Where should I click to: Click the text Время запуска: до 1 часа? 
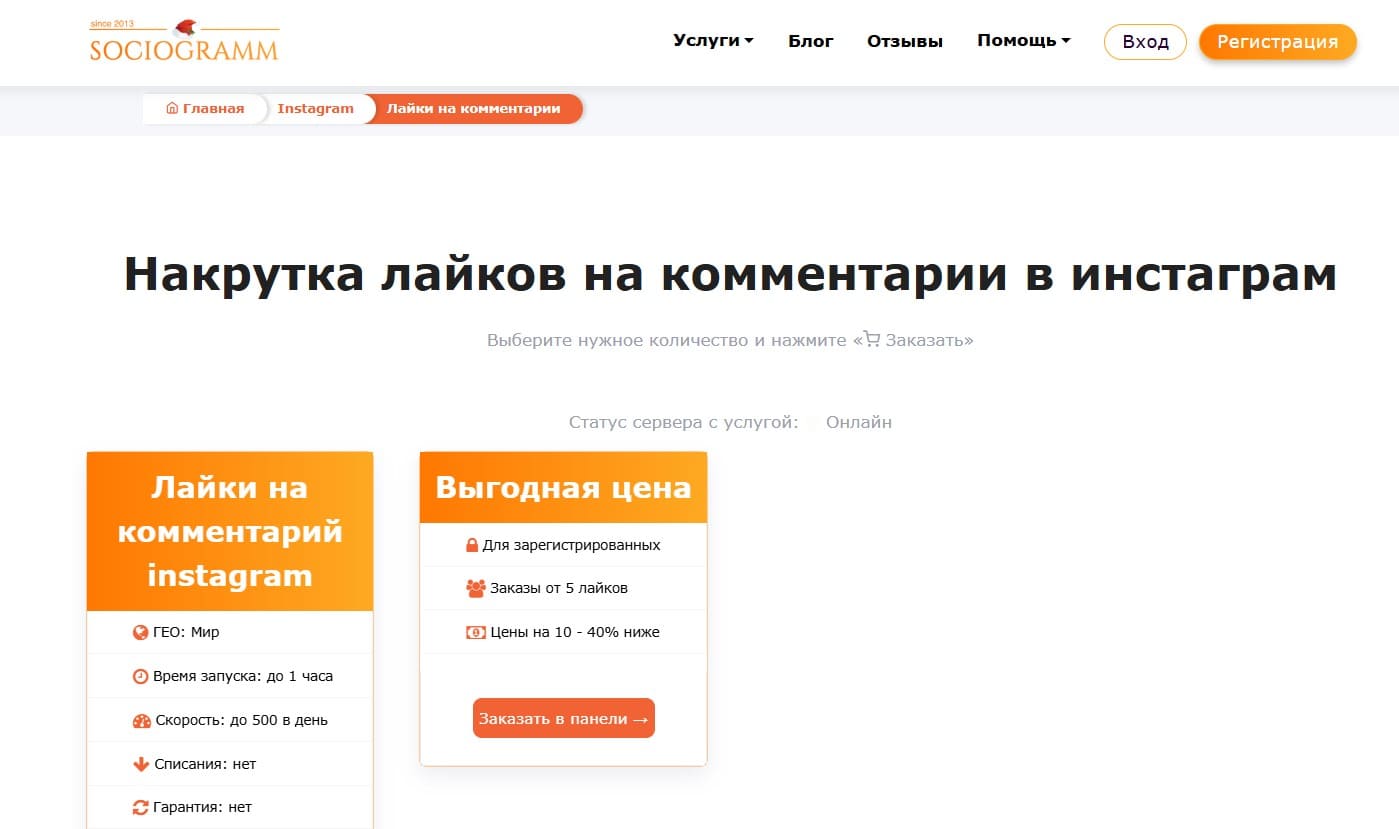[243, 676]
